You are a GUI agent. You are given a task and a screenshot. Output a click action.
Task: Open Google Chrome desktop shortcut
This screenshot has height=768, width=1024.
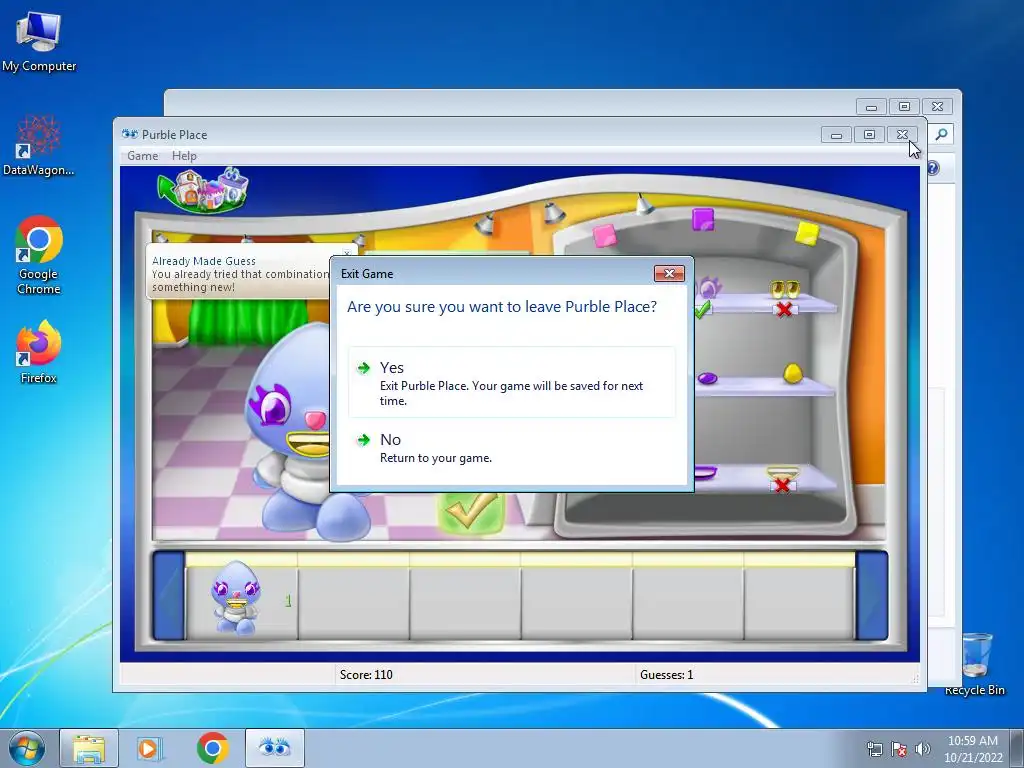(x=39, y=255)
